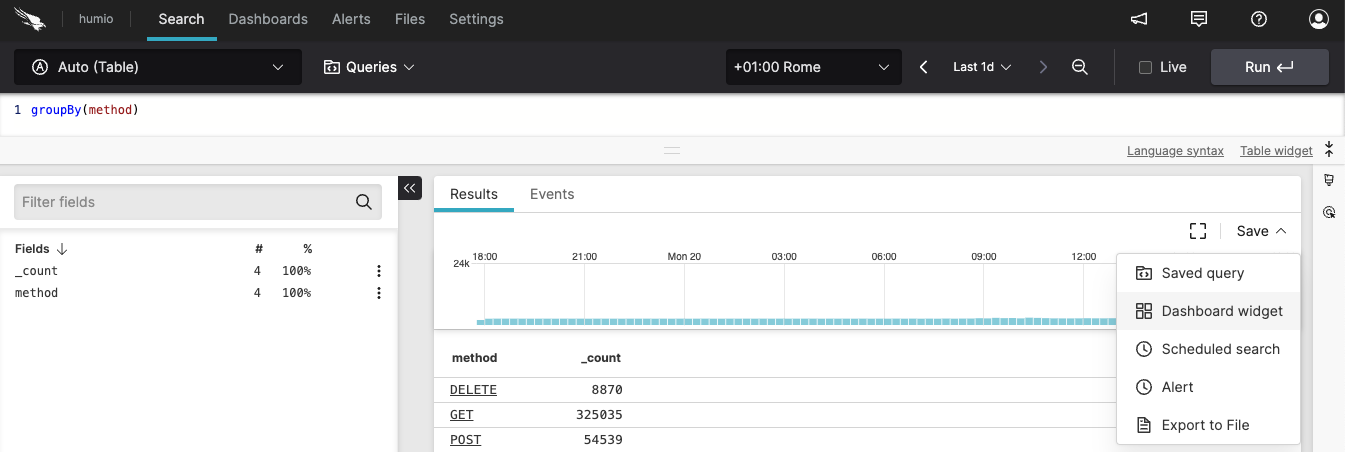Image resolution: width=1345 pixels, height=452 pixels.
Task: Enable the Live checkbox
Action: pyautogui.click(x=1146, y=67)
